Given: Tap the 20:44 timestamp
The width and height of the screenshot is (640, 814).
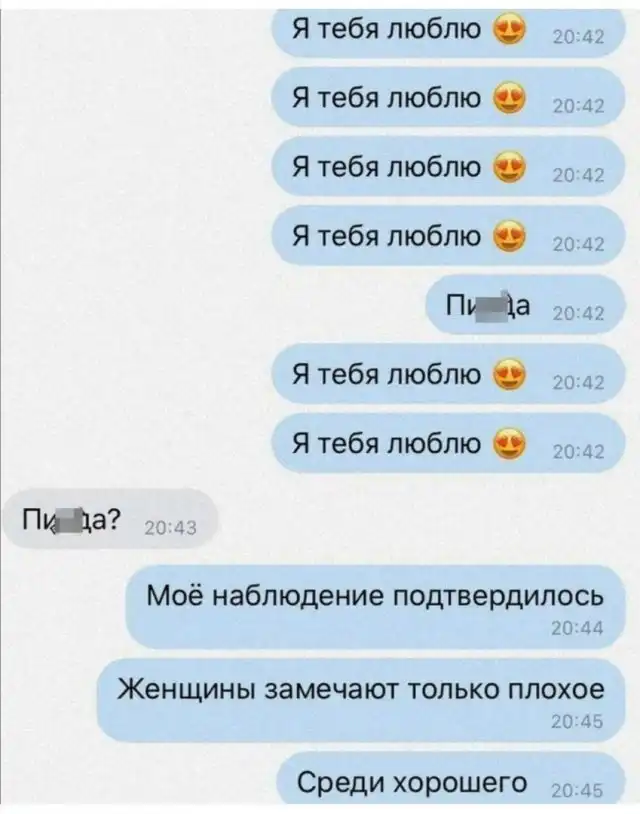Looking at the screenshot, I should tap(577, 629).
